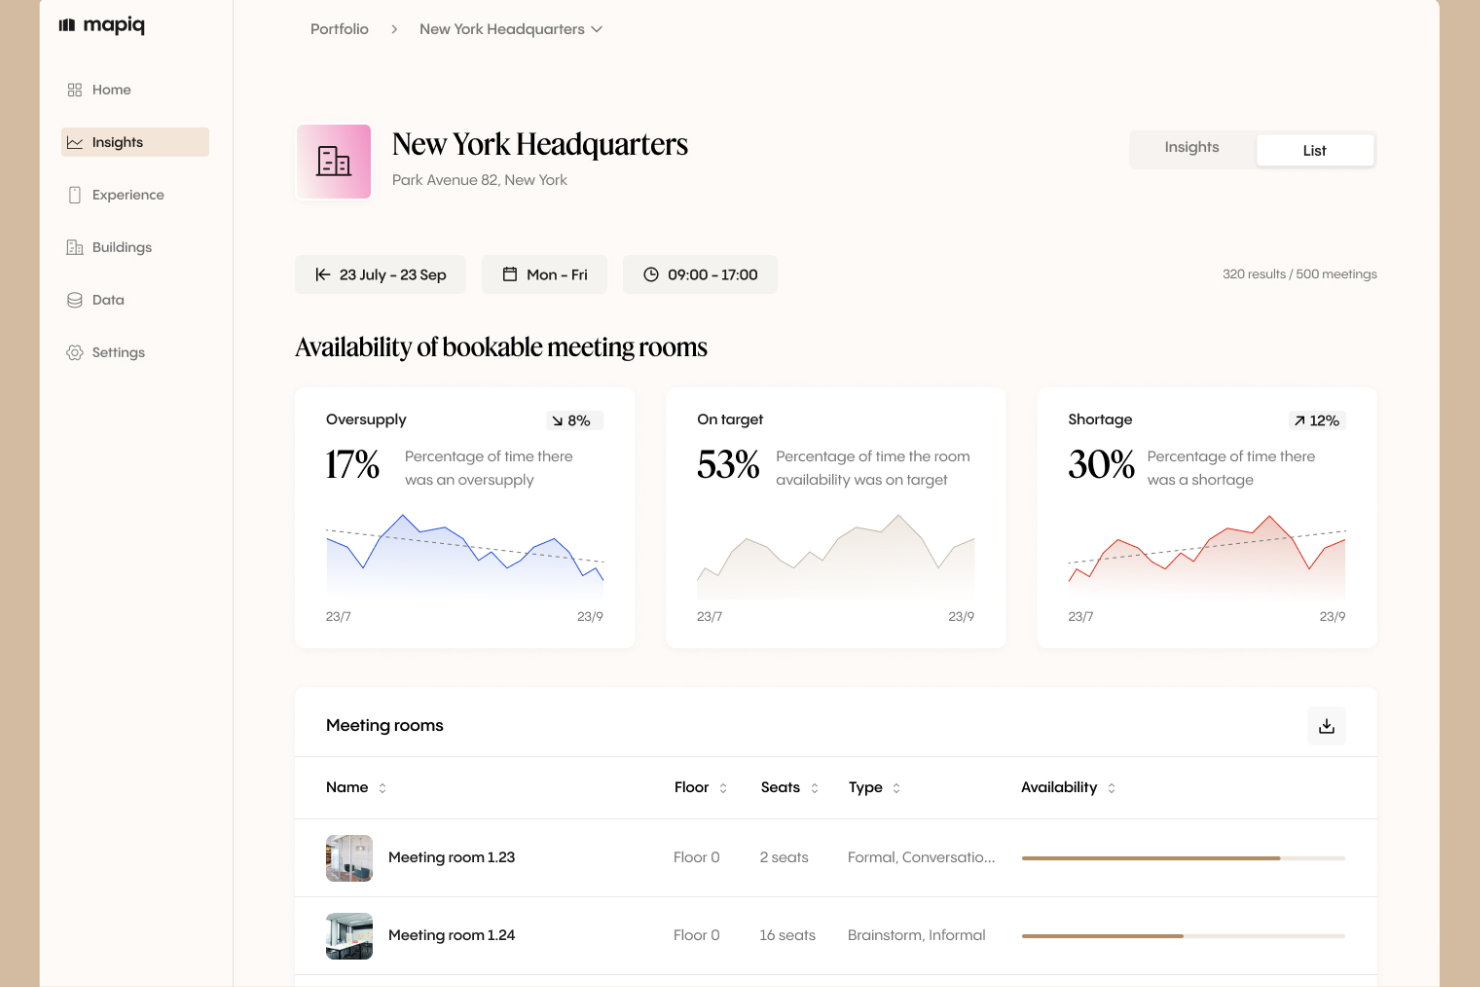1480x987 pixels.
Task: Click the pink building avatar icon
Action: (334, 161)
